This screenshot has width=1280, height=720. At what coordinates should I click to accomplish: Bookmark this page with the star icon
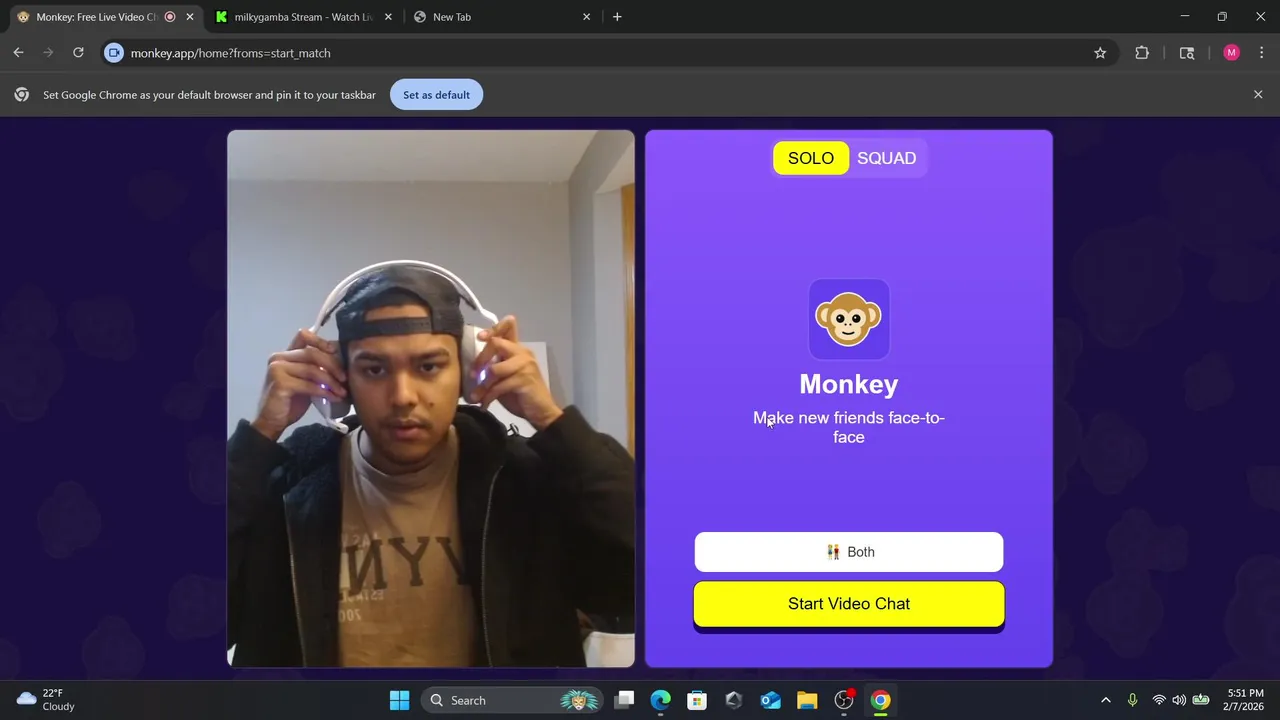tap(1100, 53)
